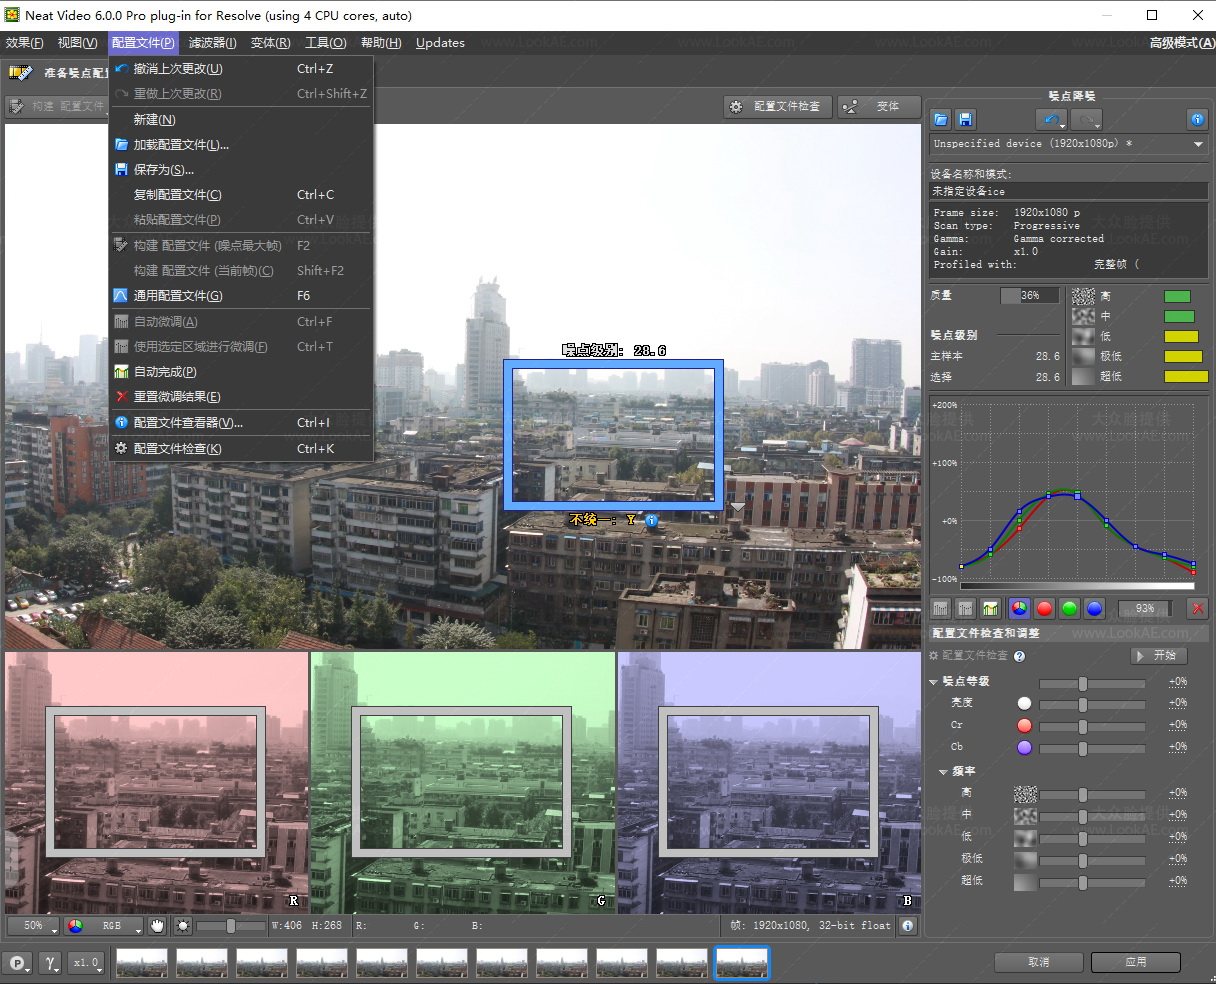
Task: Click the 开始 start button
Action: pyautogui.click(x=1159, y=656)
